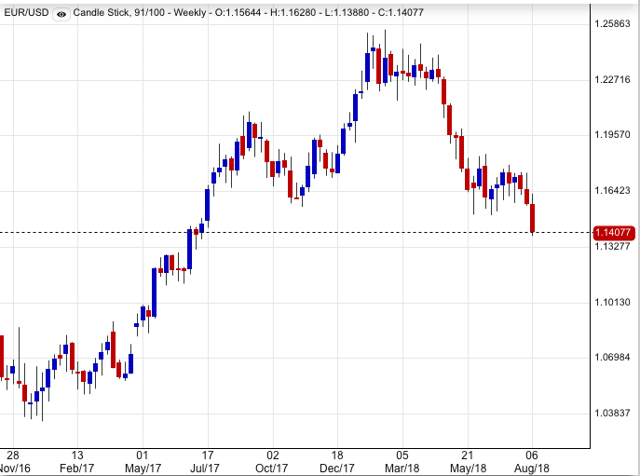640x476 pixels.
Task: Click the 21 May/18 date axis label
Action: pos(468,462)
